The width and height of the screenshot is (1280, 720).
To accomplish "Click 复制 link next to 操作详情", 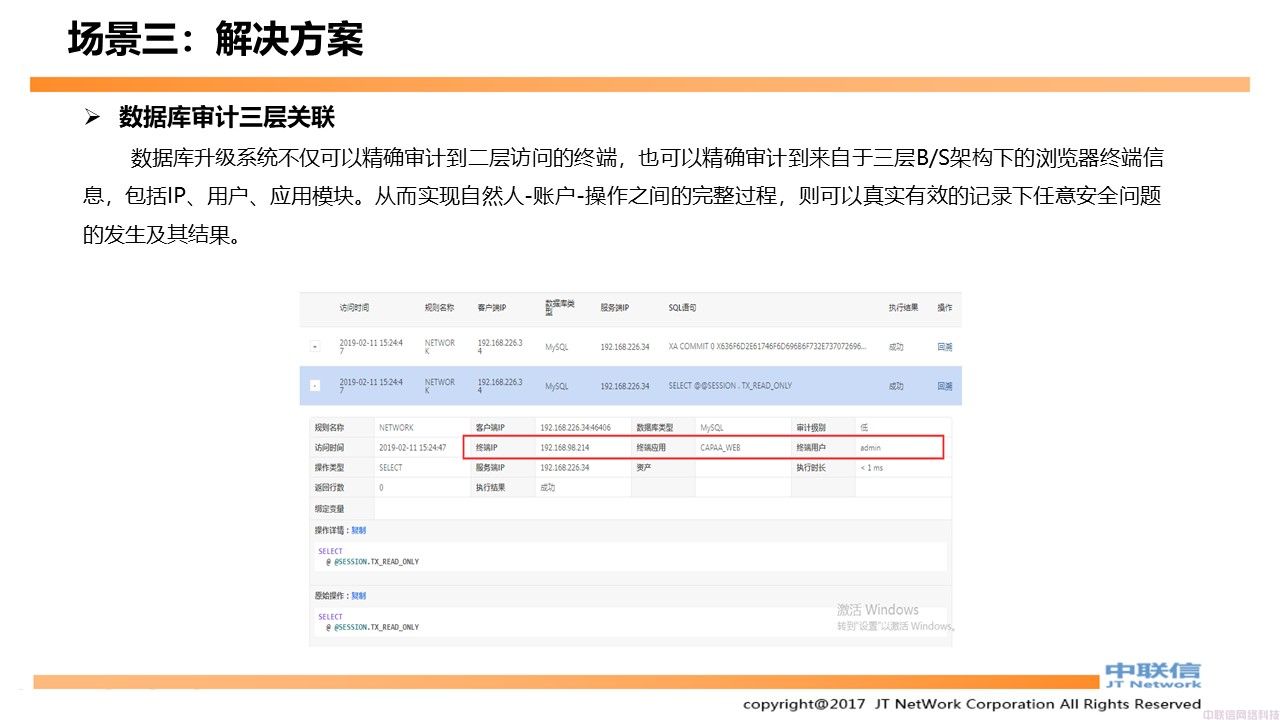I will coord(358,530).
